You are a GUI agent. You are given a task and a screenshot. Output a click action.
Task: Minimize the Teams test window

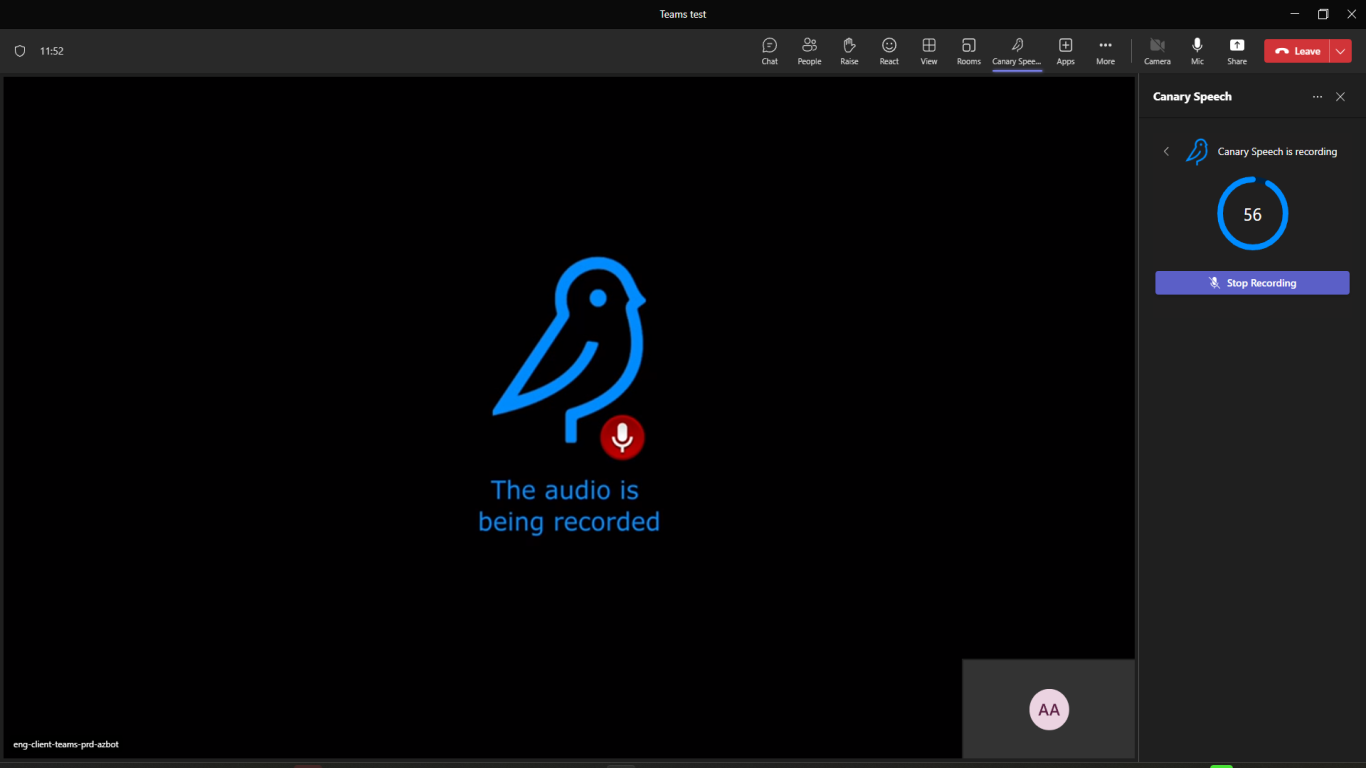(x=1295, y=14)
